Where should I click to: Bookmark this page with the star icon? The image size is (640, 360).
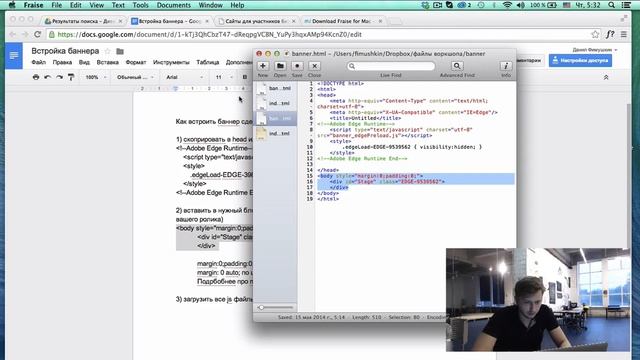click(x=595, y=35)
